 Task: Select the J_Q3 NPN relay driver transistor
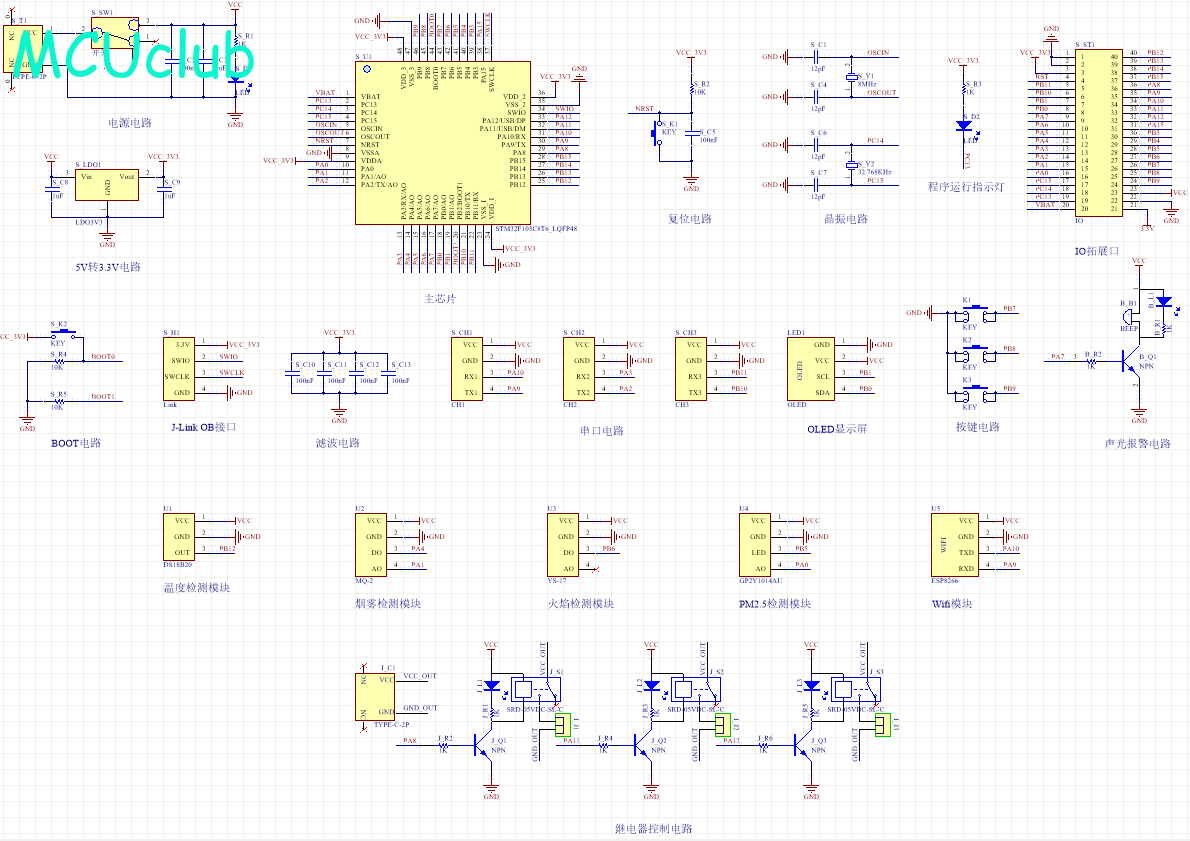tap(804, 745)
